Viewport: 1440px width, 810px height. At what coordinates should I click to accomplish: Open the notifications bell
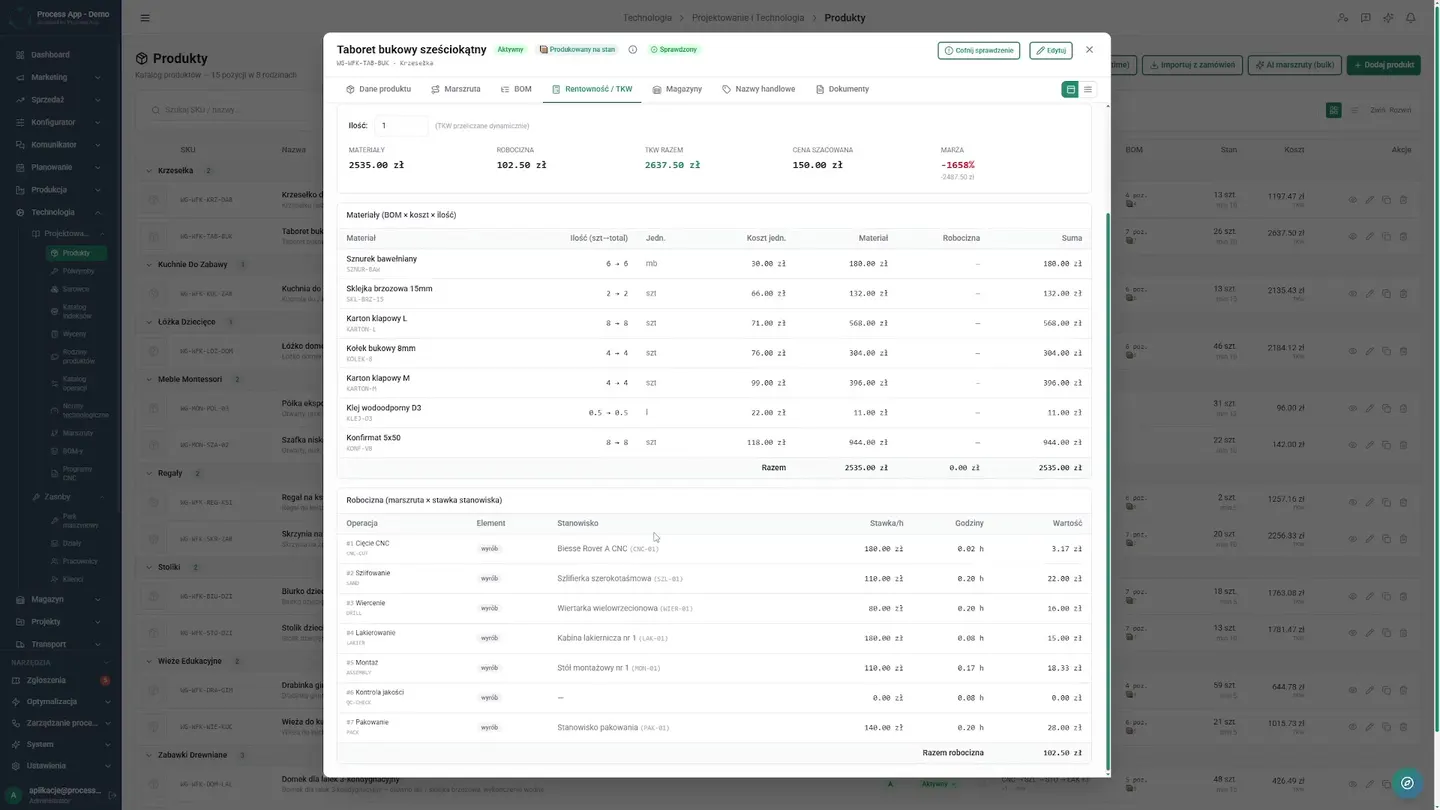1411,18
